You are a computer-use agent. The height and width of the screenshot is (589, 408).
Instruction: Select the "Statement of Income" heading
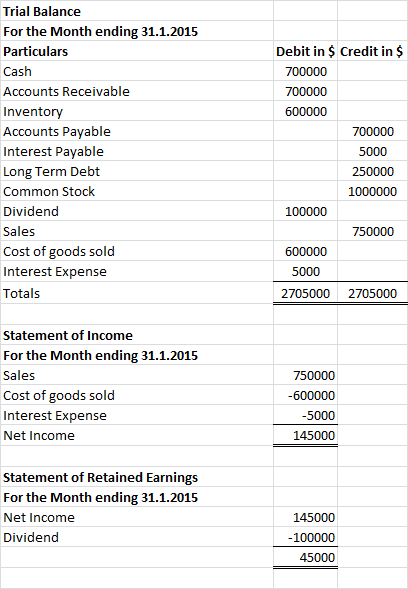click(68, 335)
